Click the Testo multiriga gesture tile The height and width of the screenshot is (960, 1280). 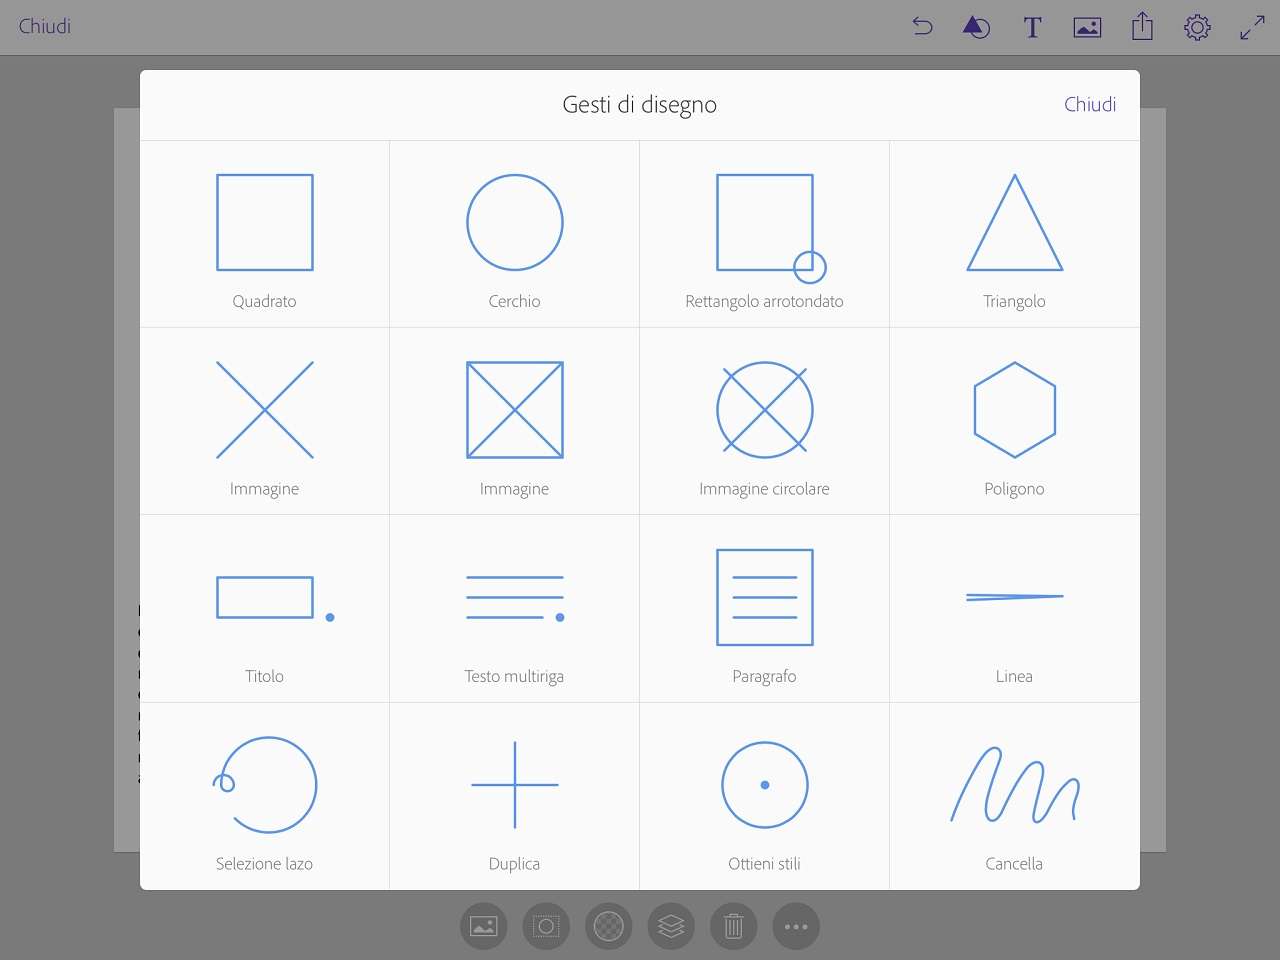coord(515,608)
